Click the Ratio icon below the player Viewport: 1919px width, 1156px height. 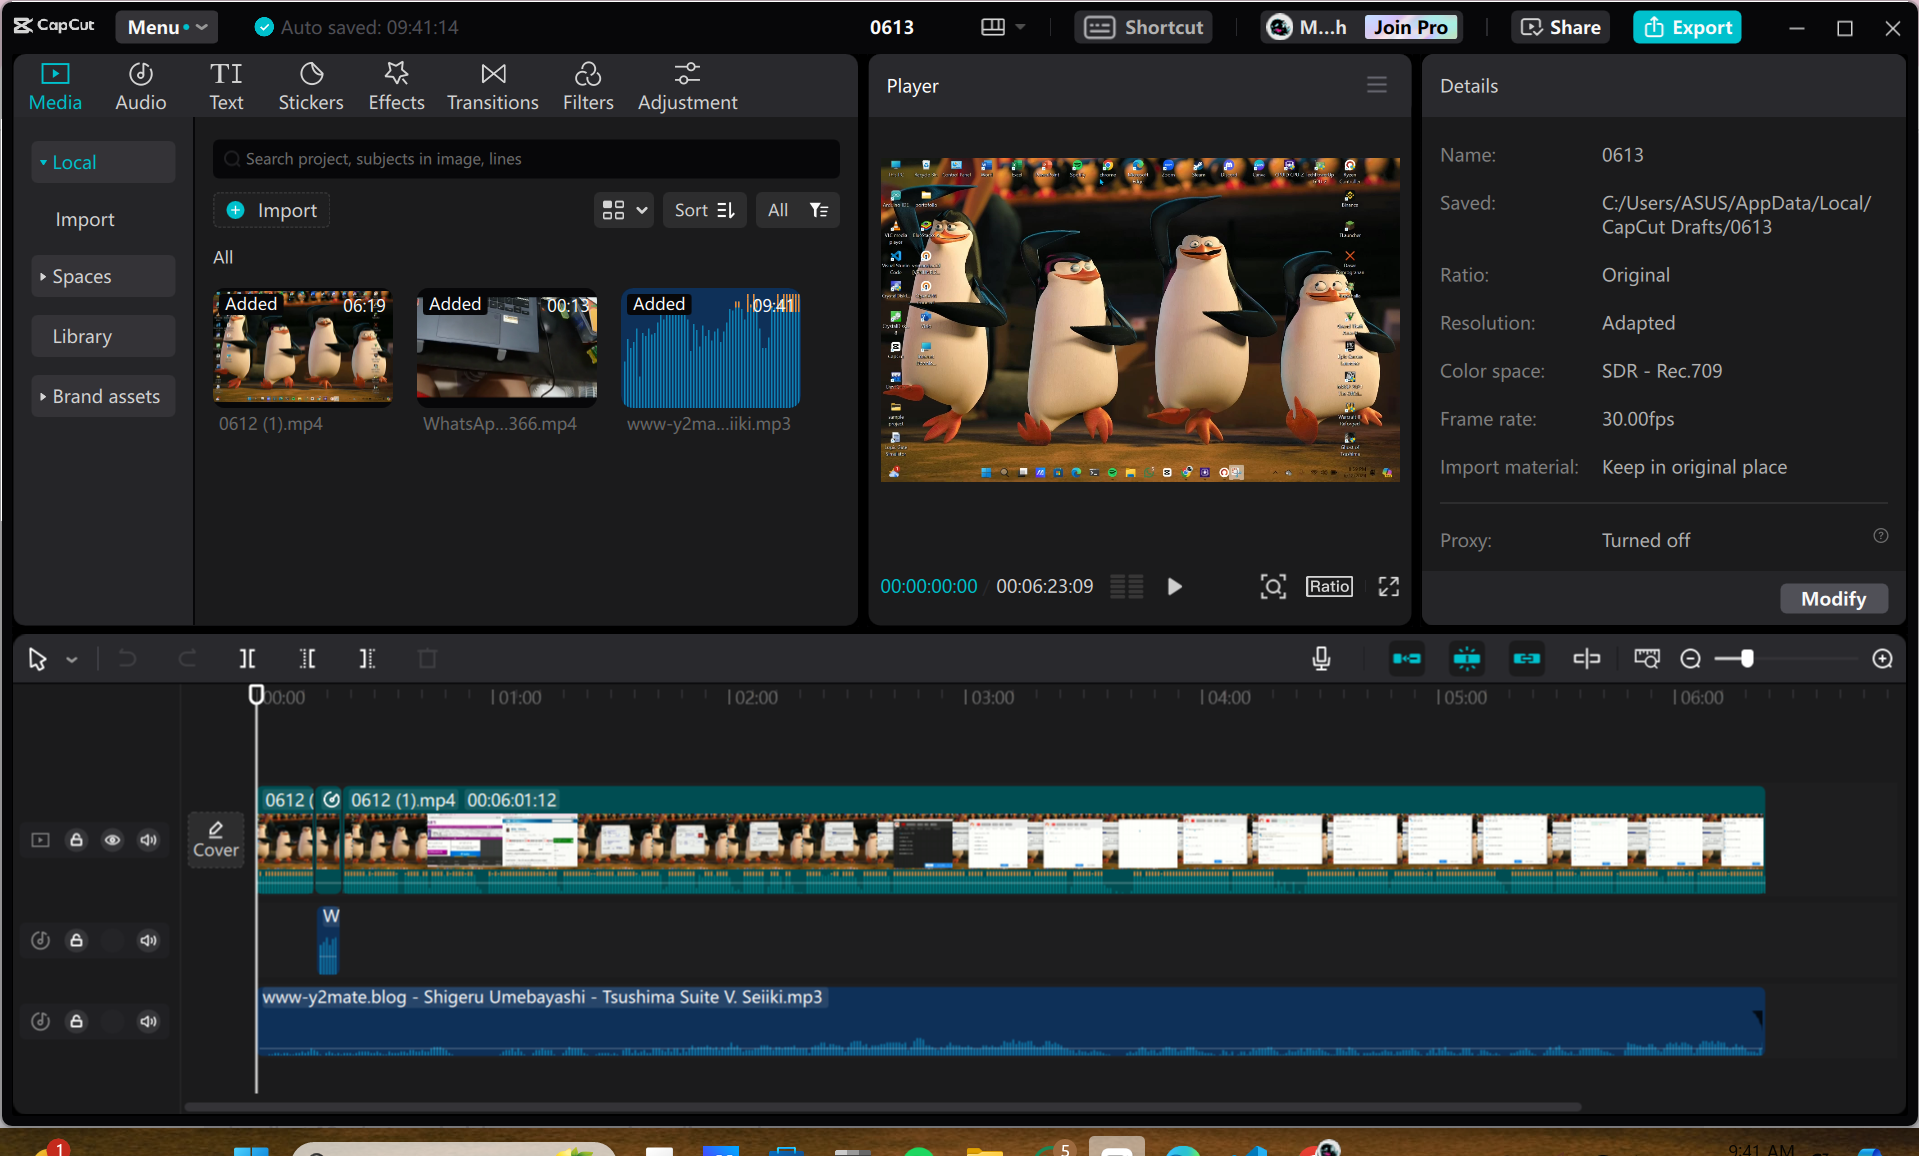pyautogui.click(x=1329, y=586)
